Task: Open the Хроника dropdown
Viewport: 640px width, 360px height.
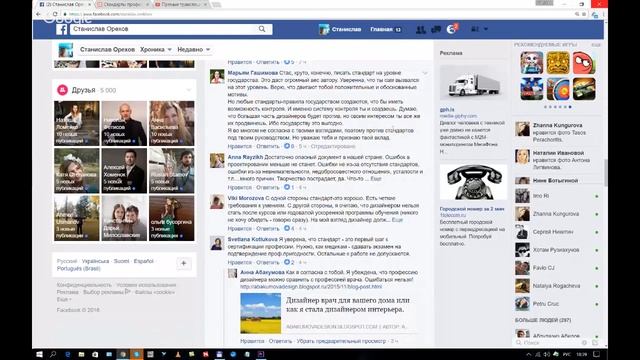Action: coord(156,49)
